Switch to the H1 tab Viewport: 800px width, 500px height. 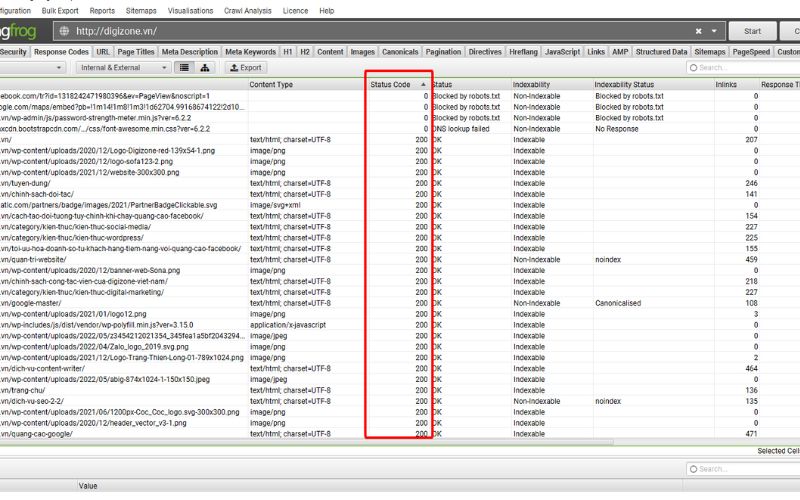tap(288, 52)
